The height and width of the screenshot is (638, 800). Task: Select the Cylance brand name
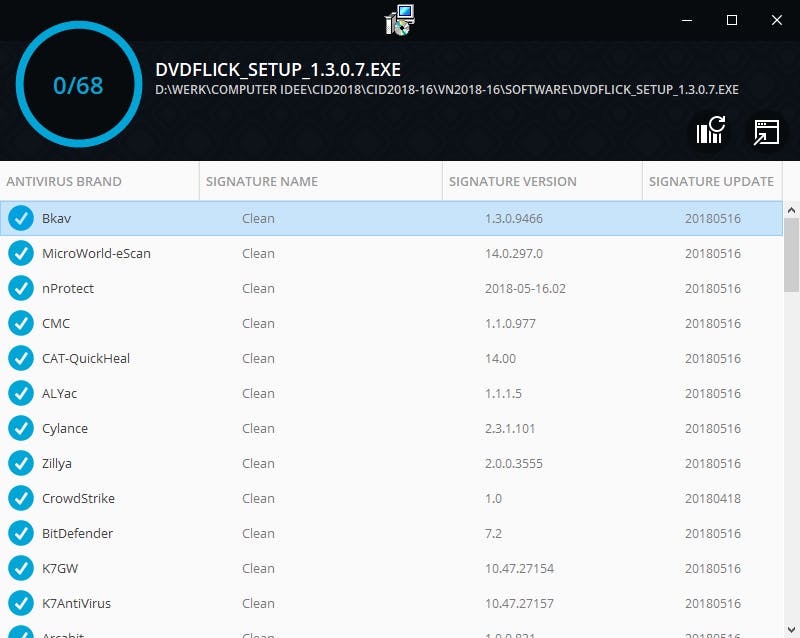pos(65,428)
